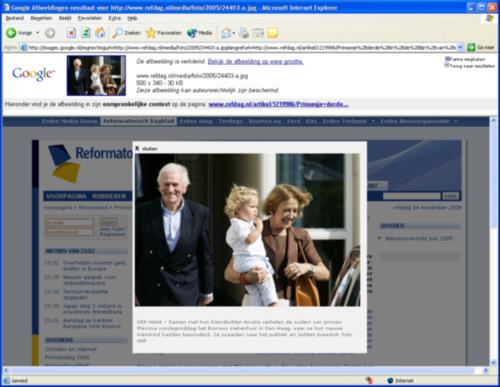Image resolution: width=500 pixels, height=387 pixels.
Task: Close the photo popup with sluiten X
Action: click(x=146, y=148)
